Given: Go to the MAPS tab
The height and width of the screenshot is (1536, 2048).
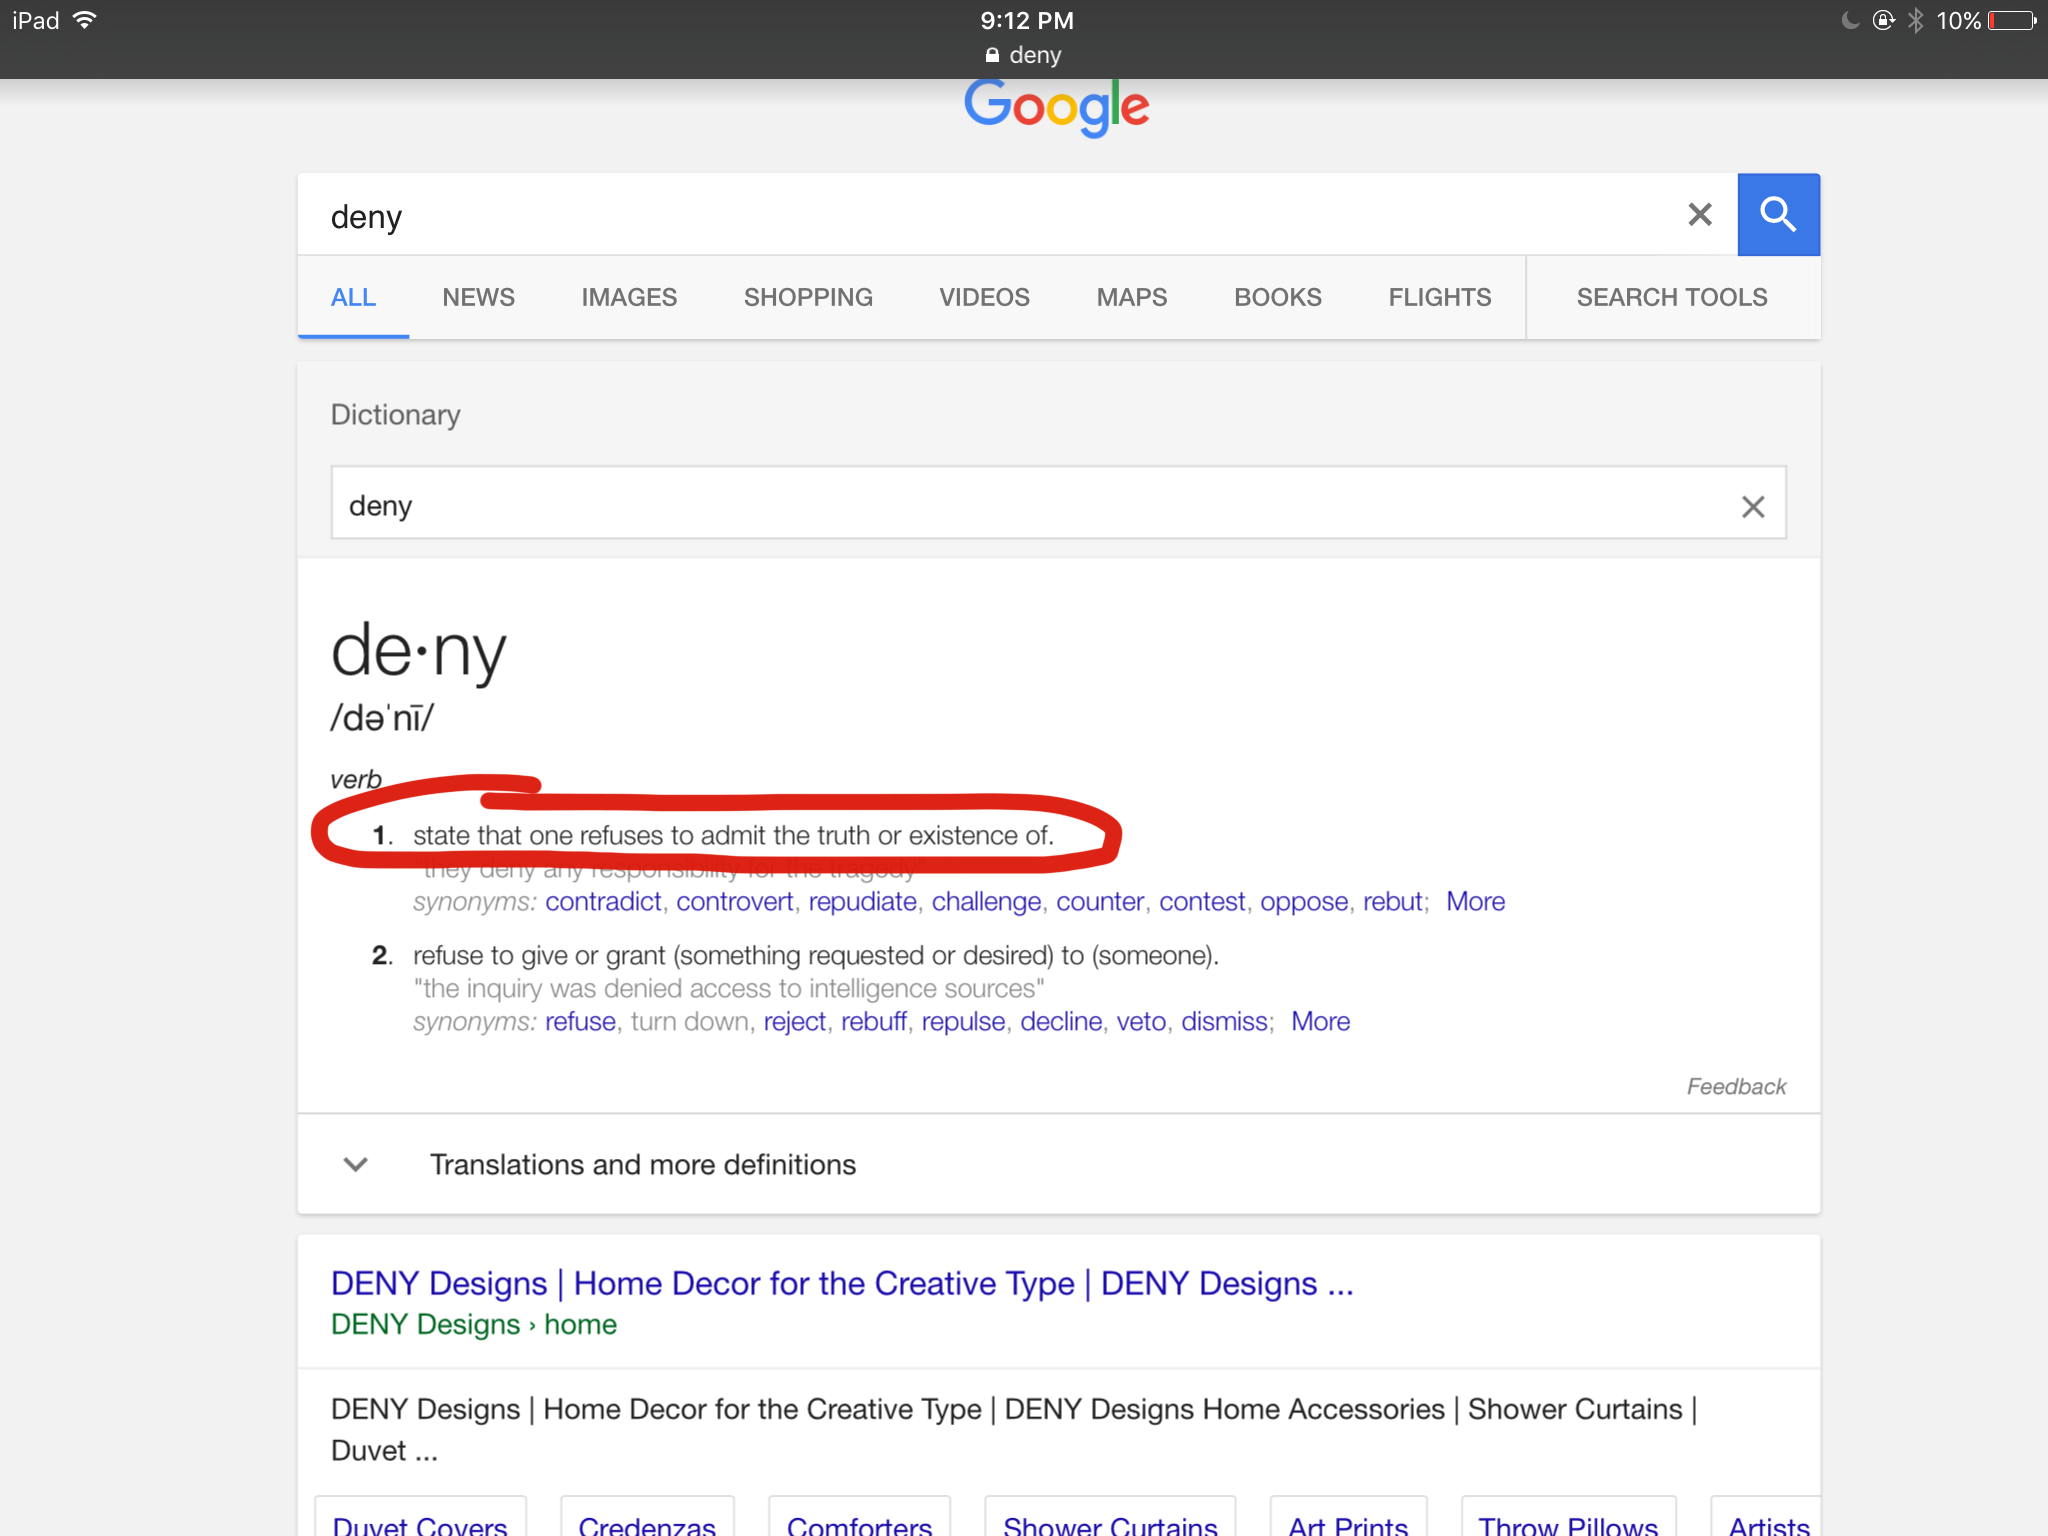Looking at the screenshot, I should (x=1131, y=297).
